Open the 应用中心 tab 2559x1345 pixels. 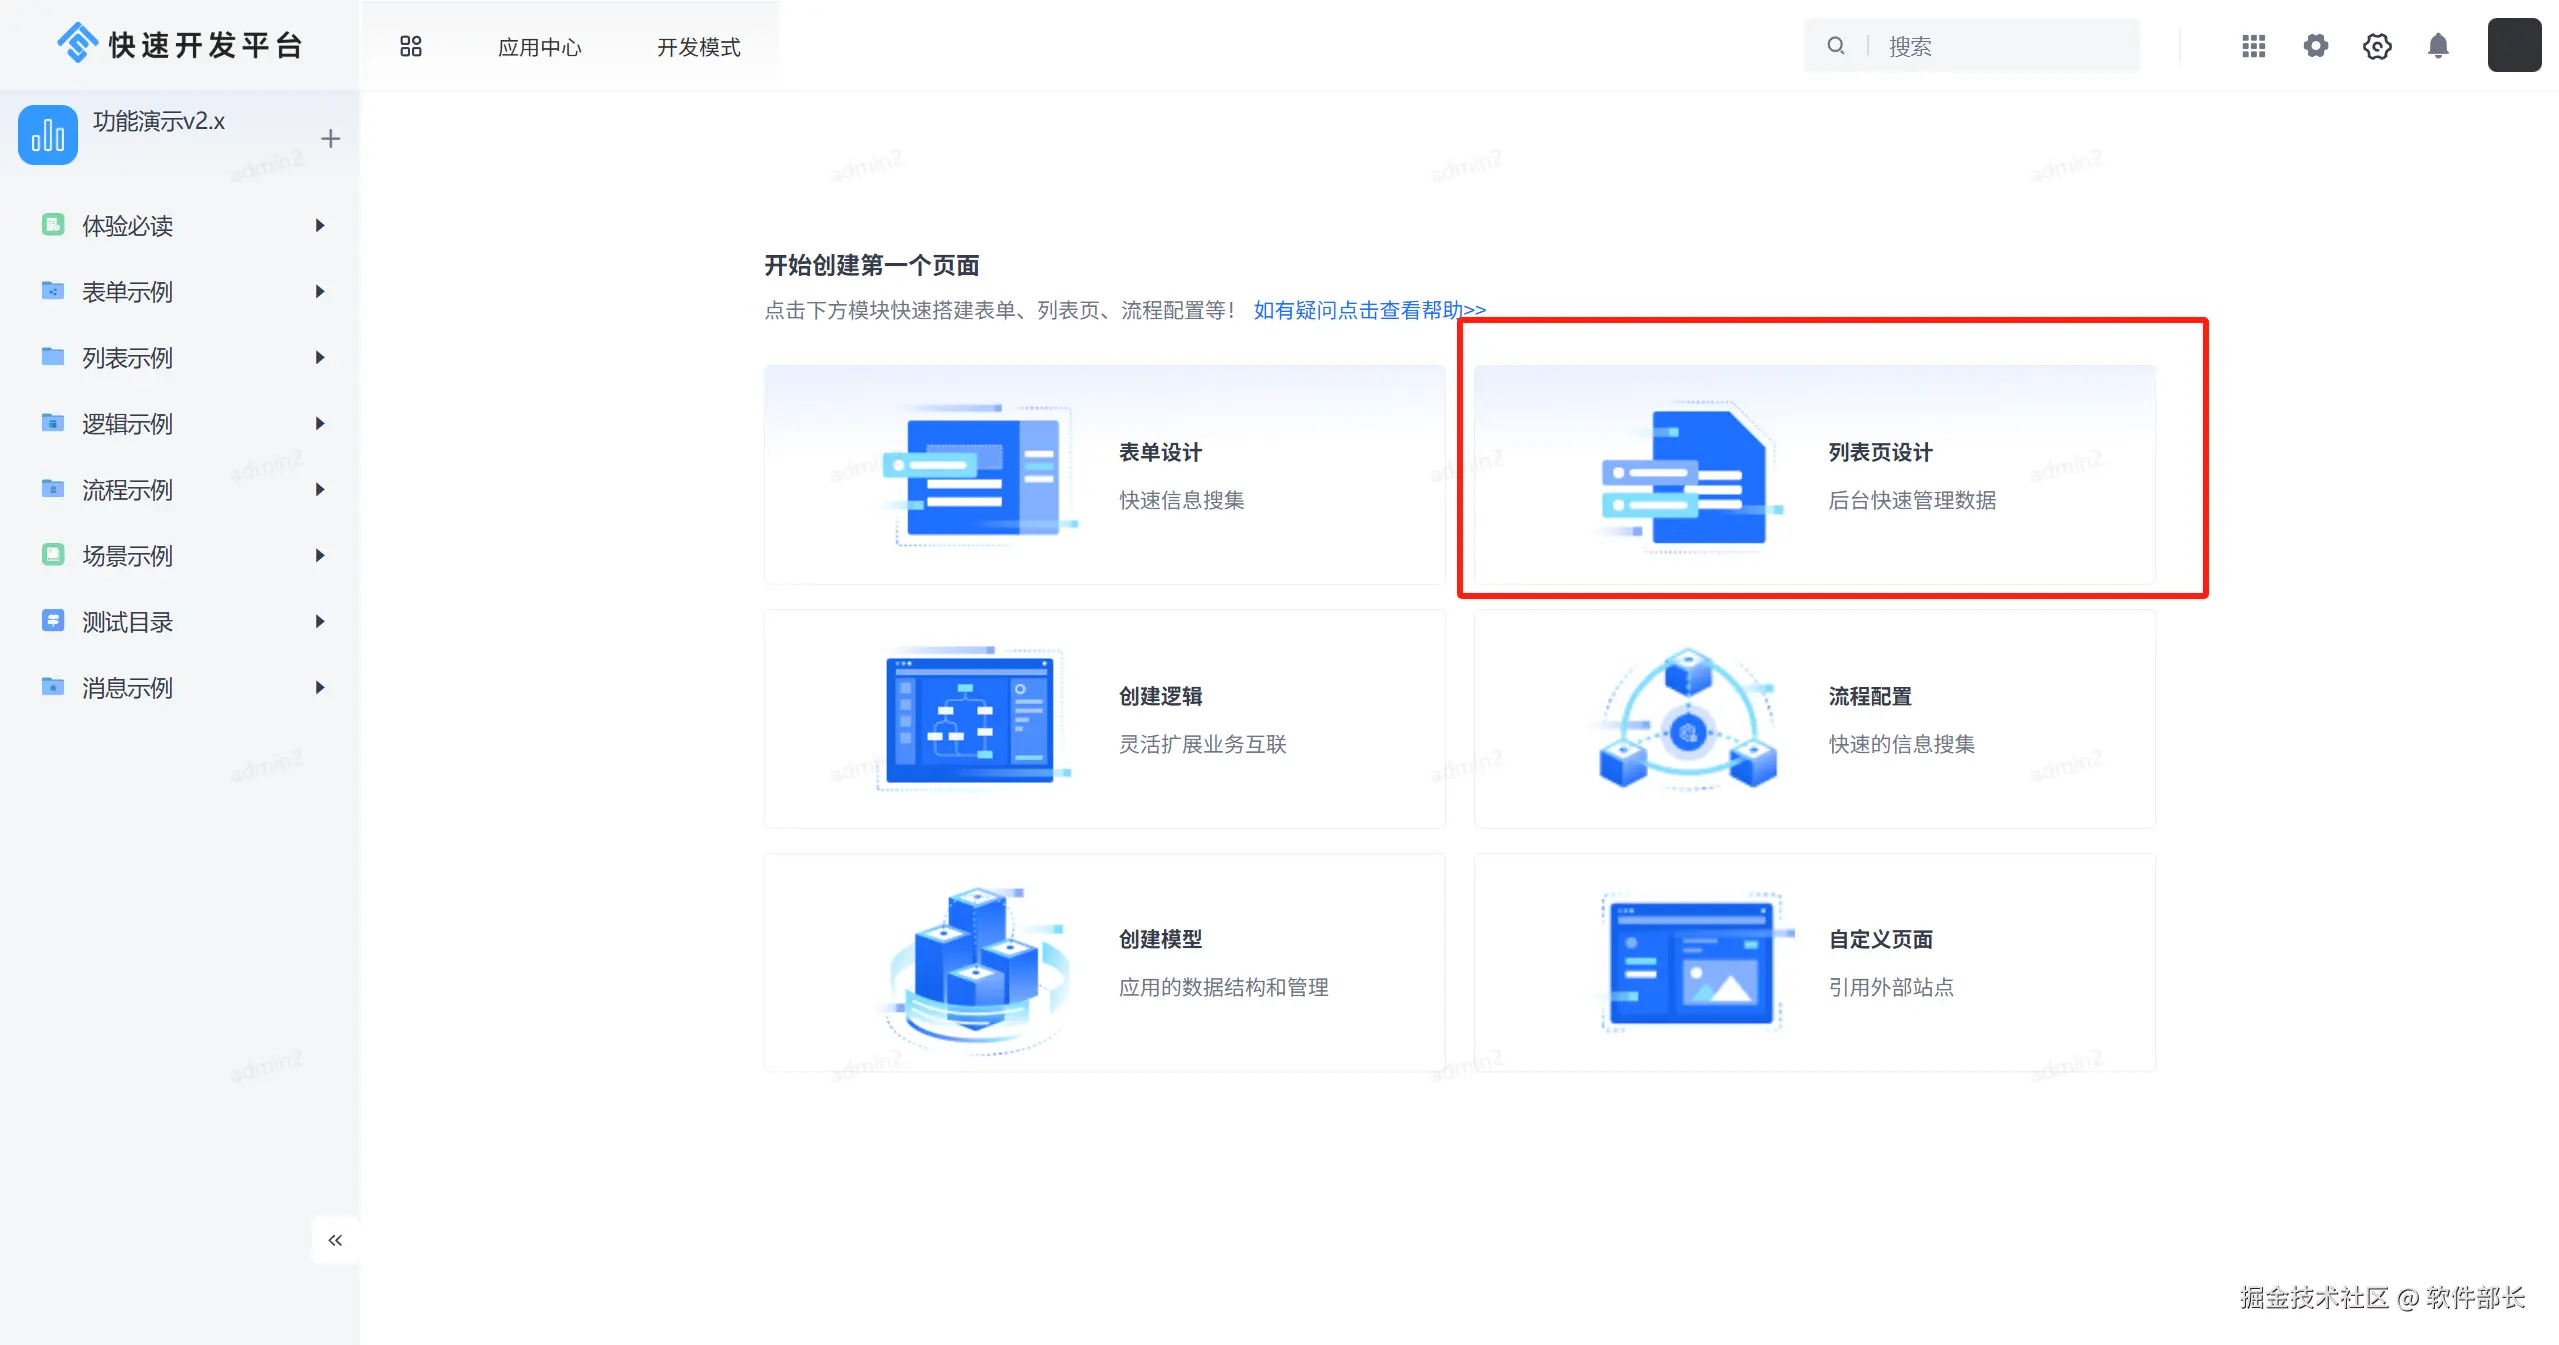(539, 47)
